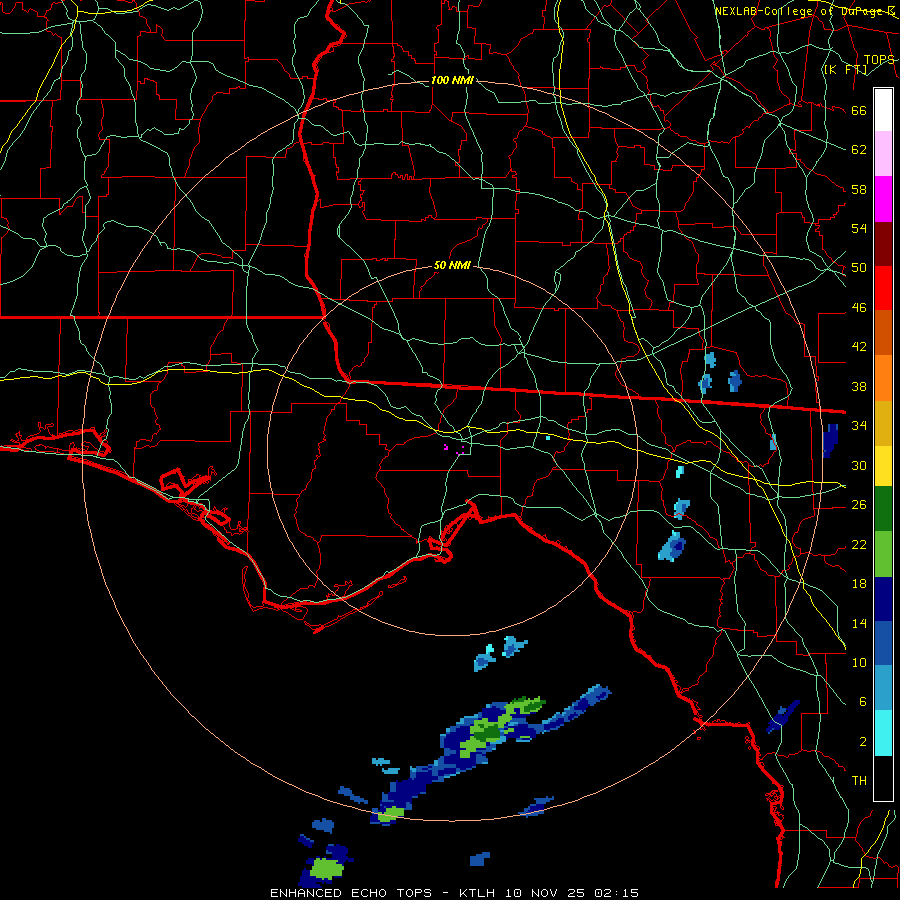Select the magenta legend swatch
Image resolution: width=900 pixels, height=900 pixels.
click(x=883, y=199)
